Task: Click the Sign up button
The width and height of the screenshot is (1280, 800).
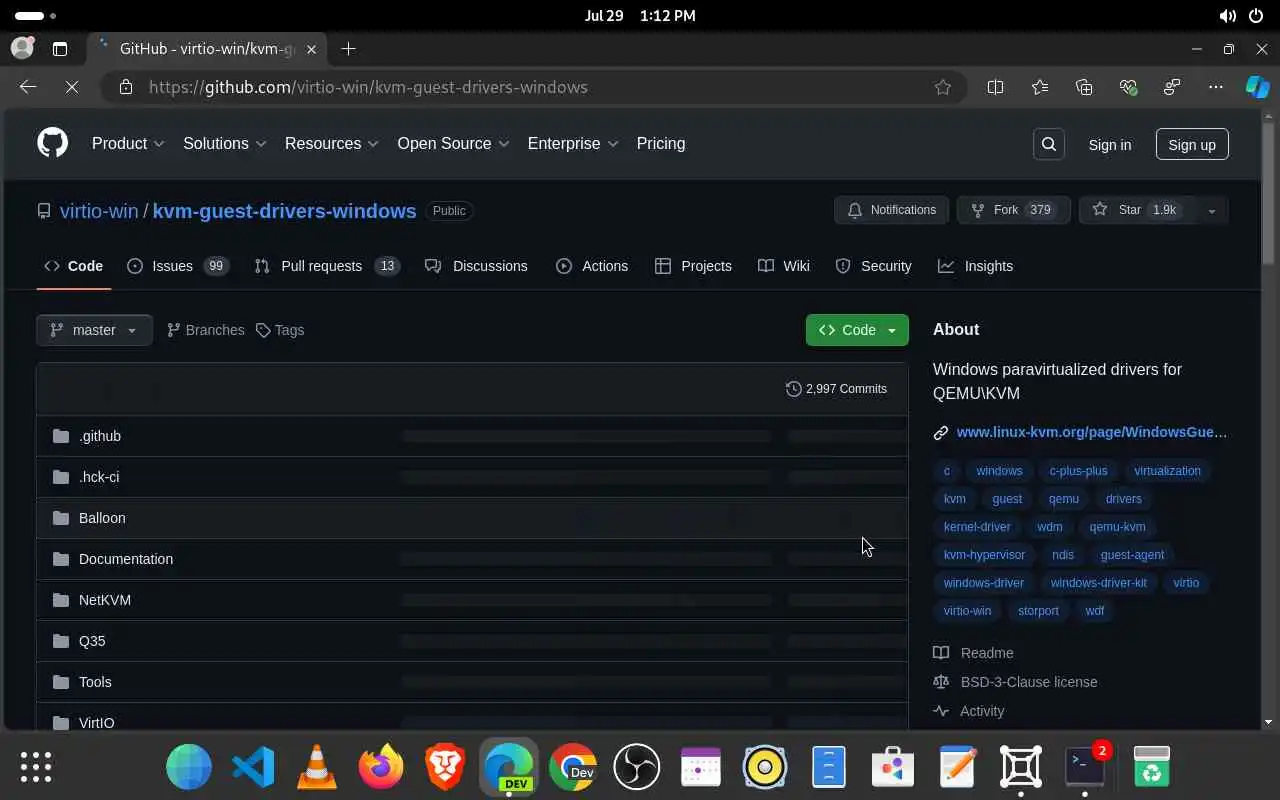Action: pyautogui.click(x=1192, y=144)
